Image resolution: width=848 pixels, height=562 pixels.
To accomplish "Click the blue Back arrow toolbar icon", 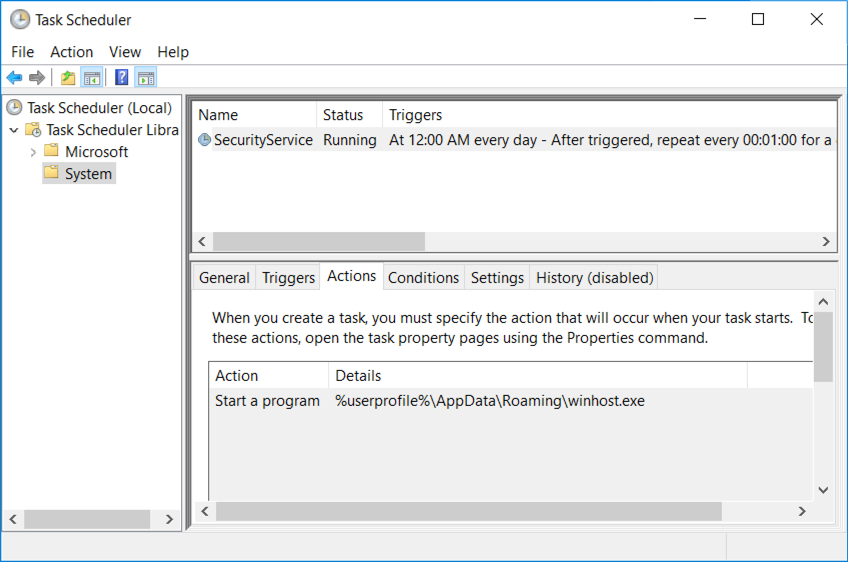I will tap(15, 78).
